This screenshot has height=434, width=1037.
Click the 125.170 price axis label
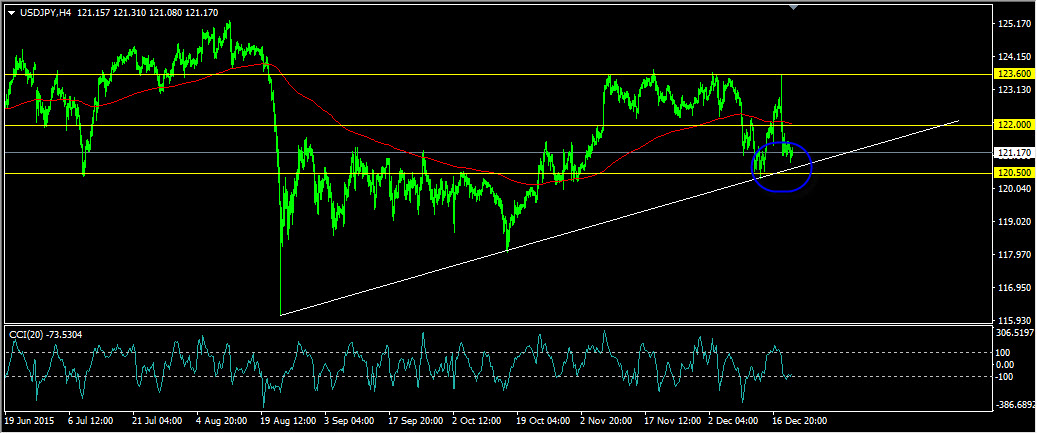[x=1017, y=24]
